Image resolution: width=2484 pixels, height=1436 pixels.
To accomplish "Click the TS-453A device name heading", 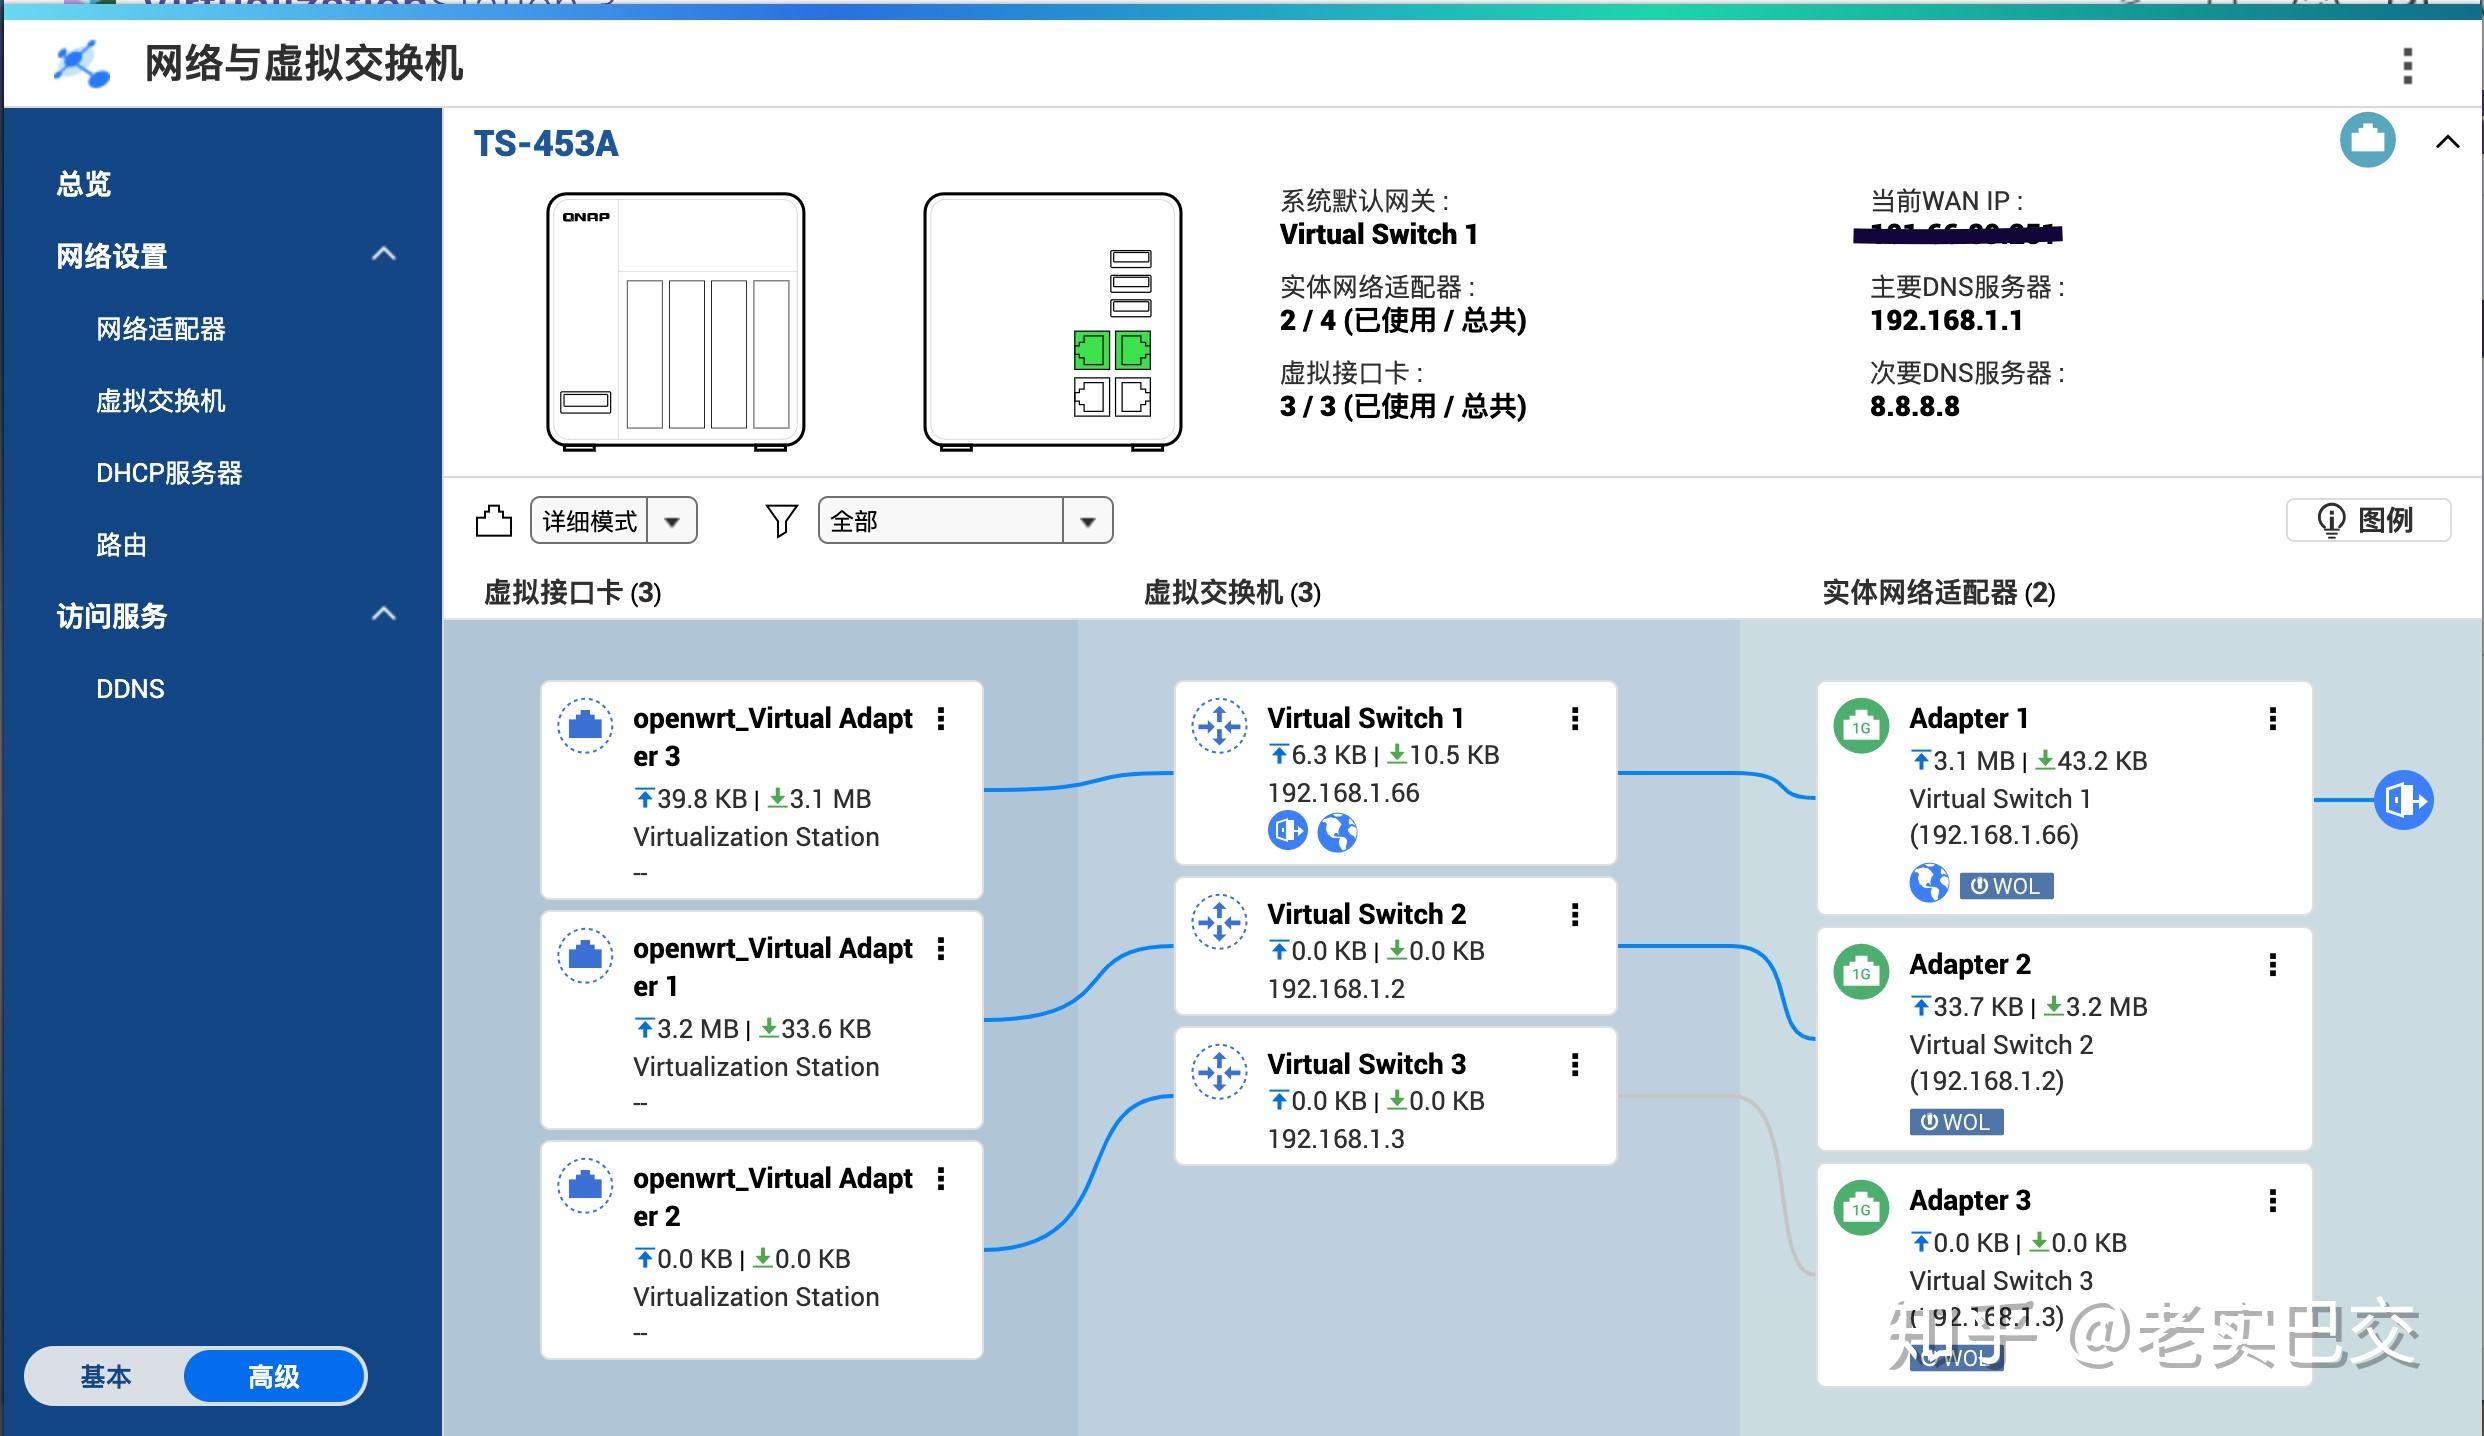I will (x=546, y=144).
